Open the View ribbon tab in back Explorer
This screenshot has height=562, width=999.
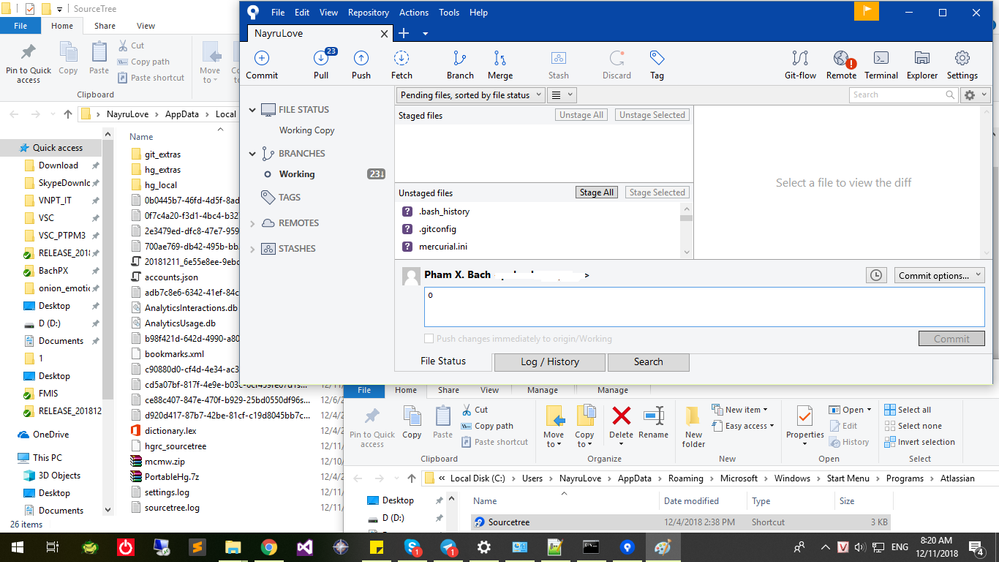click(x=145, y=26)
